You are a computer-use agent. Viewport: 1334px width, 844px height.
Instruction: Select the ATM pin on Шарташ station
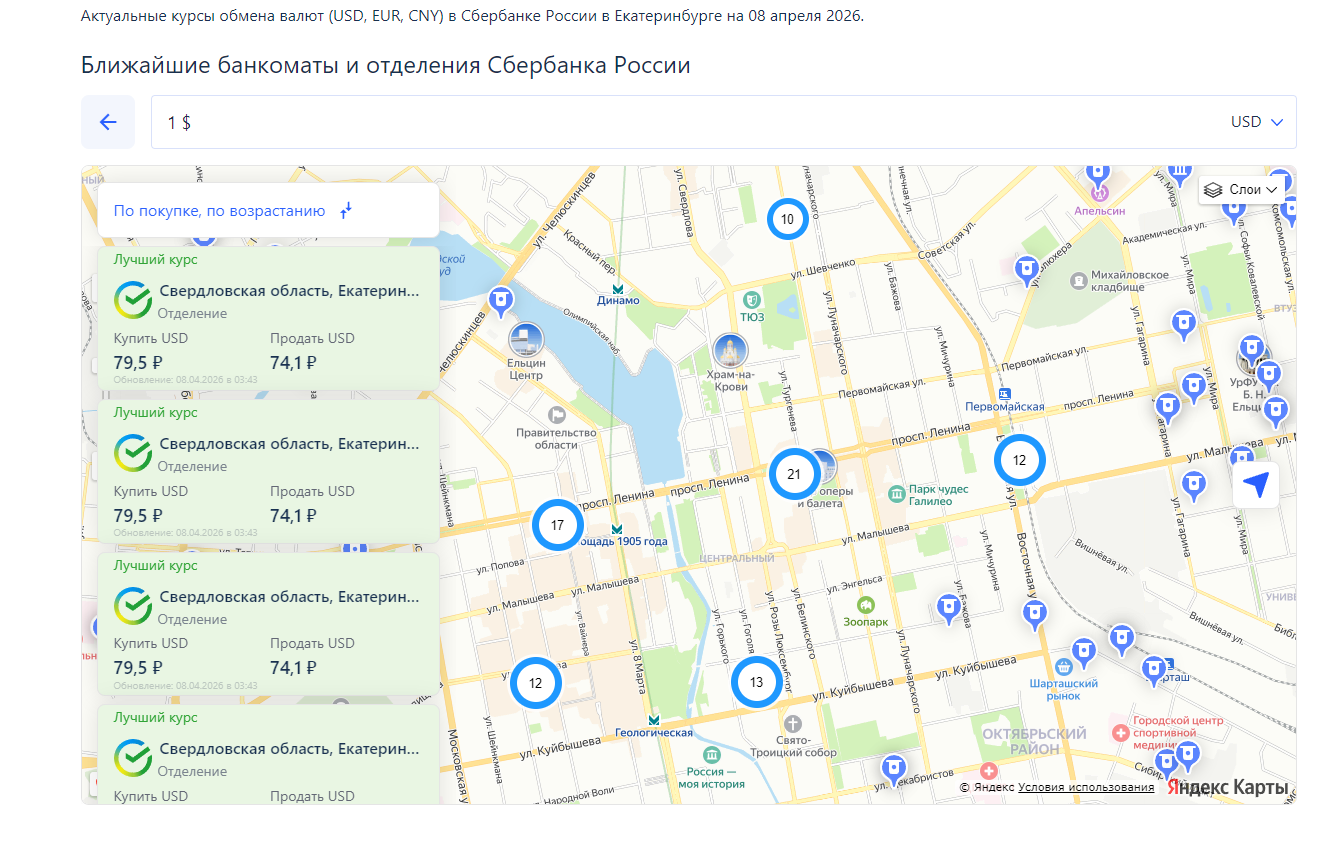1155,670
